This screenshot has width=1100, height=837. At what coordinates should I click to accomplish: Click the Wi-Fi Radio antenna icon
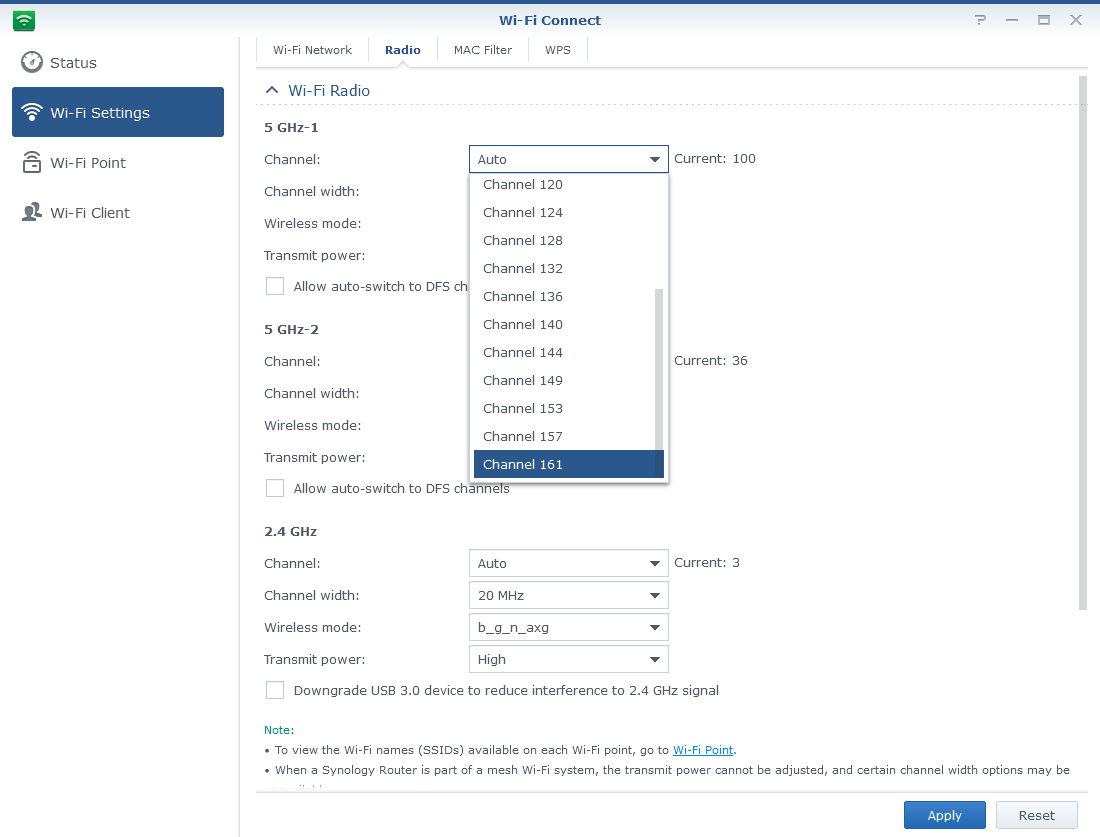[x=270, y=90]
